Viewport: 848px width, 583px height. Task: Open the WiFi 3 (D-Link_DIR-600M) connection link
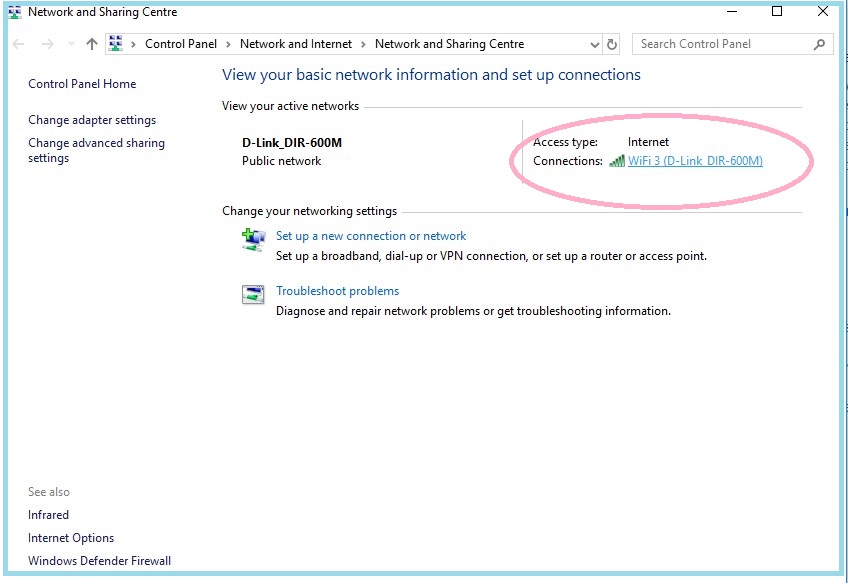click(695, 161)
